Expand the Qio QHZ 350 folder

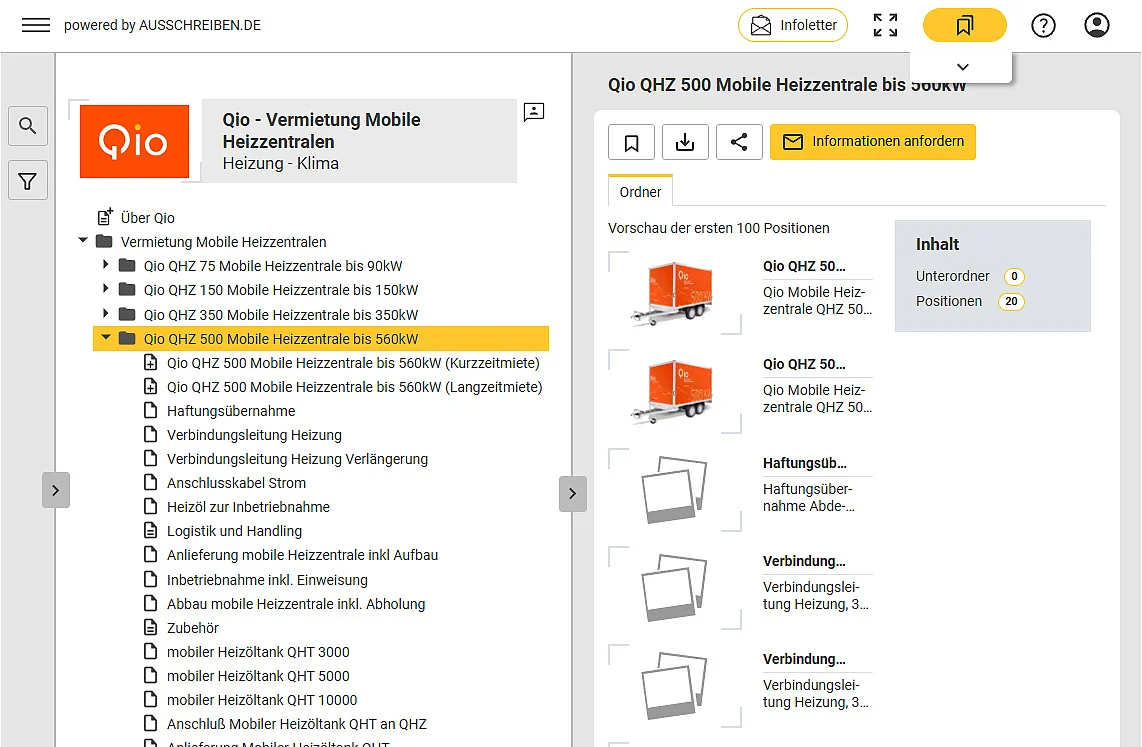coord(106,314)
